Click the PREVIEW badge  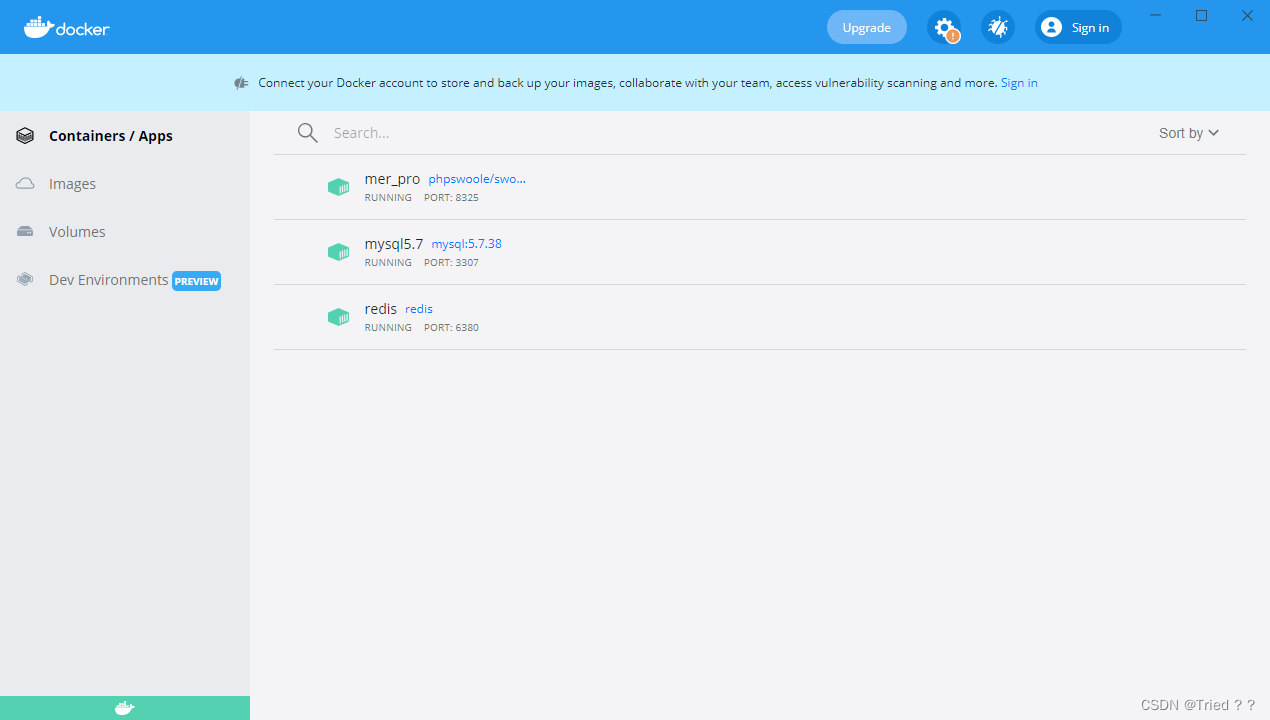pyautogui.click(x=196, y=281)
